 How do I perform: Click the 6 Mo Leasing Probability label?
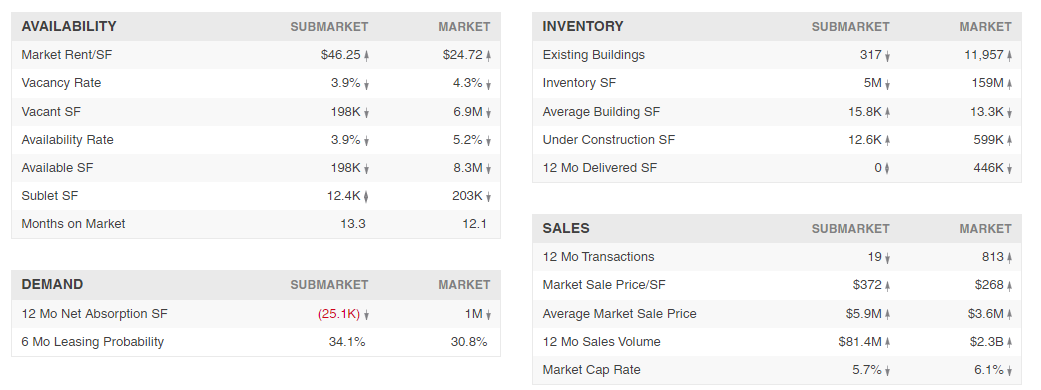click(92, 342)
